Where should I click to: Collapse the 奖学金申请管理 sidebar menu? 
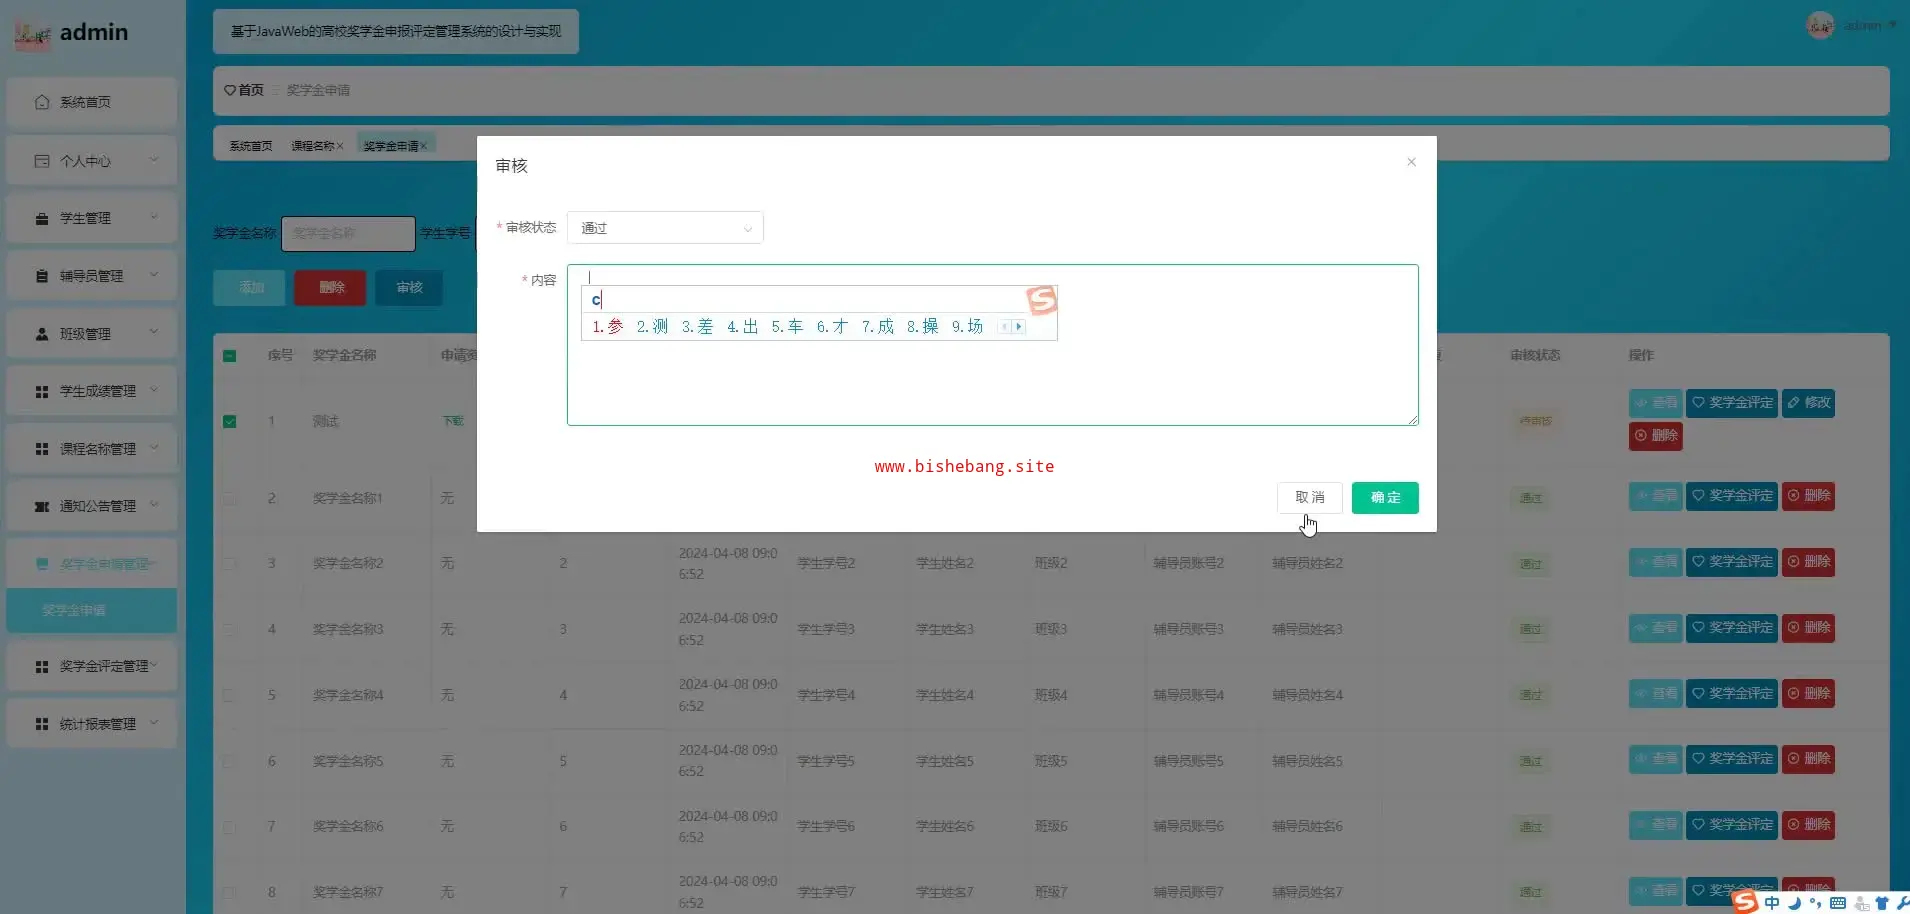tap(92, 564)
